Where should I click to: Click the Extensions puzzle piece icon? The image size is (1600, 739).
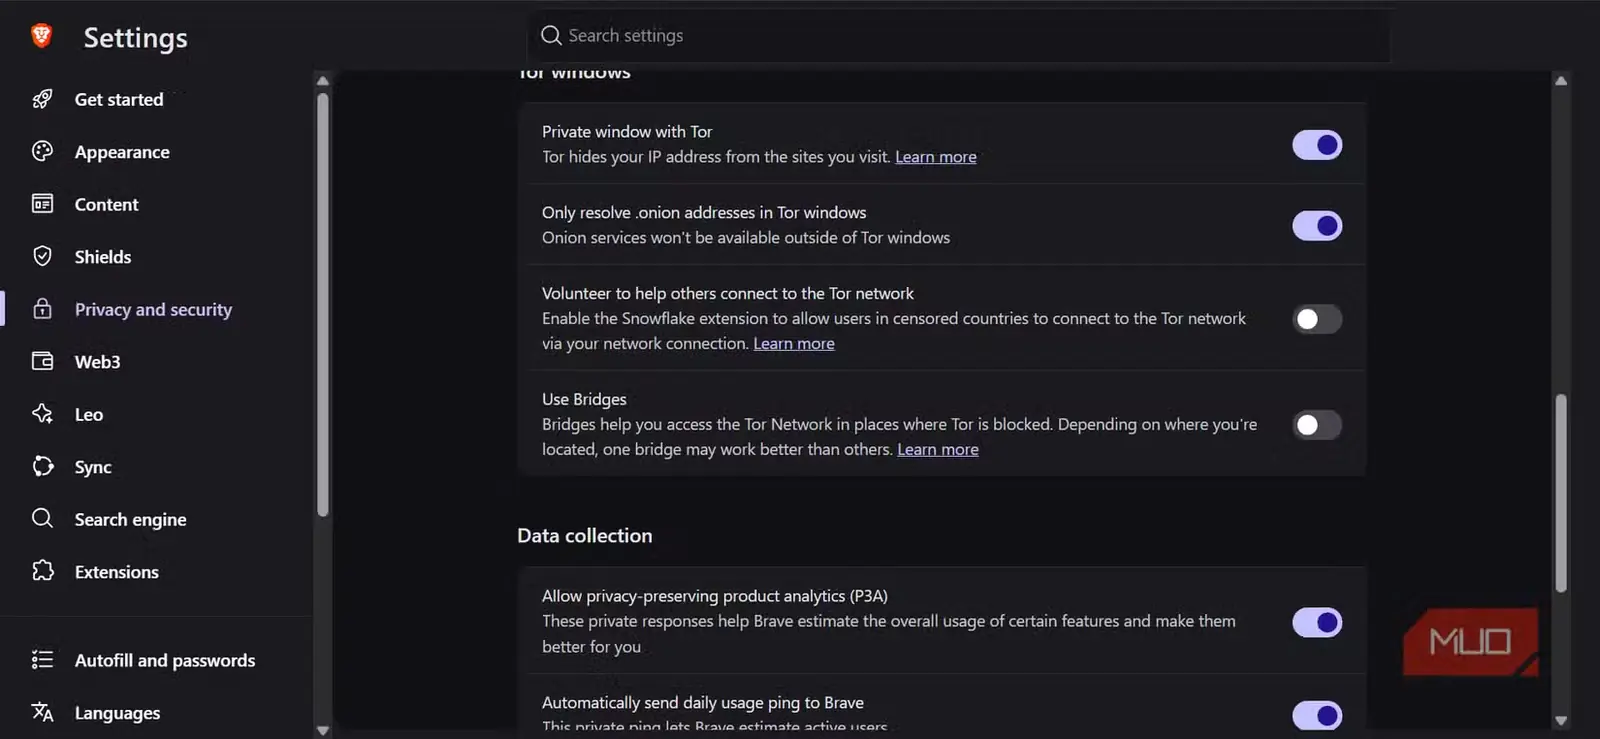pos(42,571)
